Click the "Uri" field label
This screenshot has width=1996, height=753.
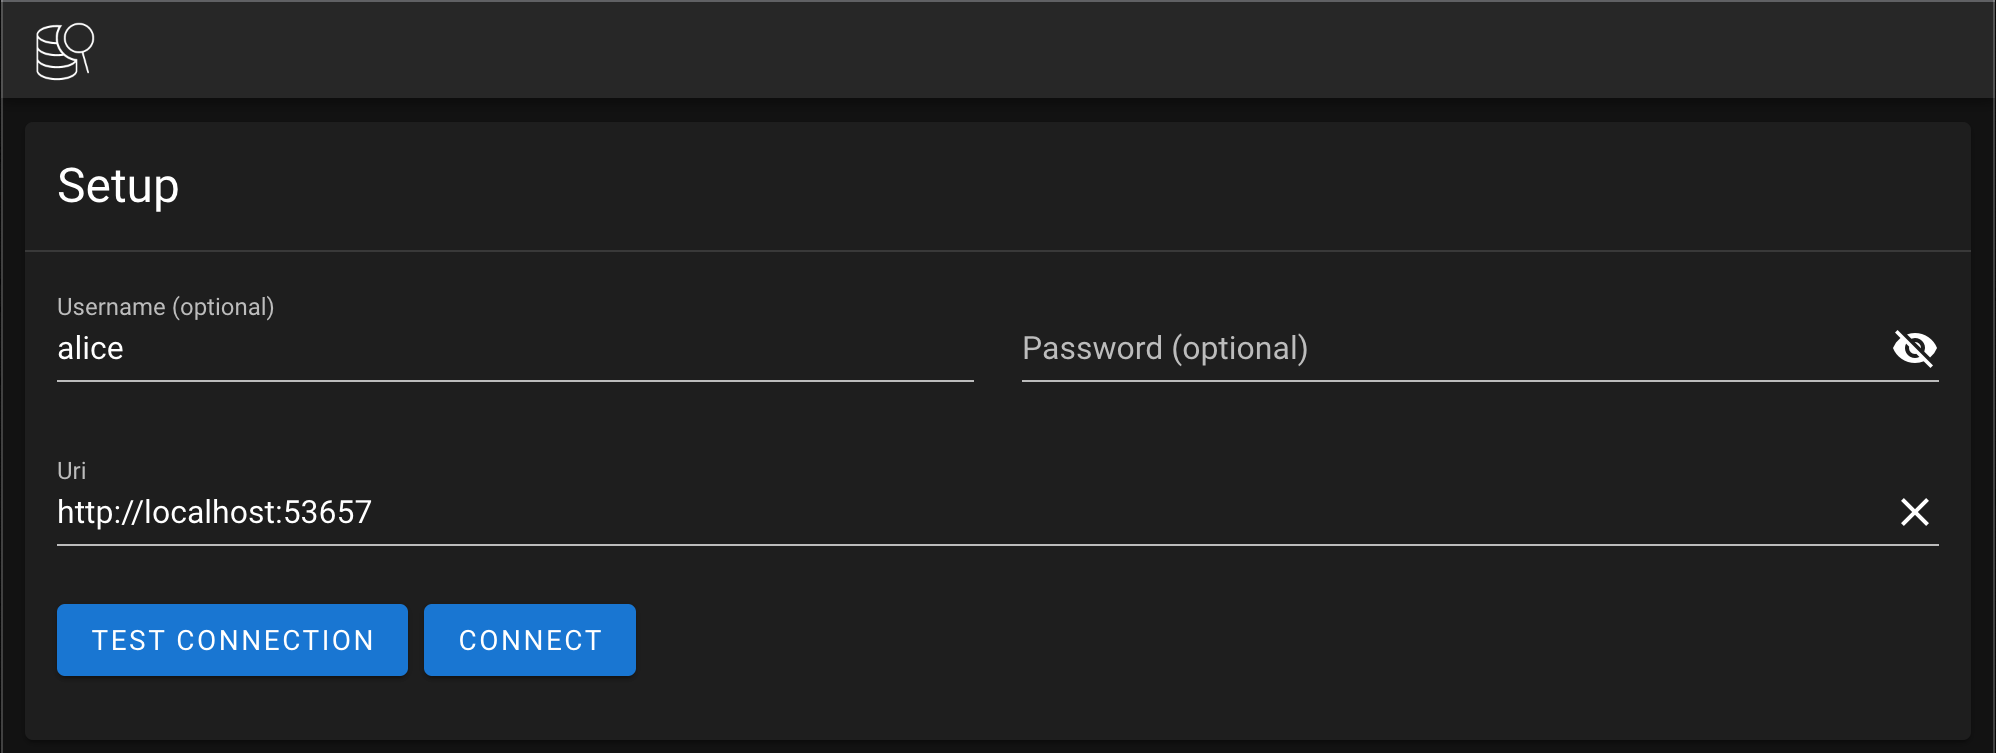(x=71, y=471)
